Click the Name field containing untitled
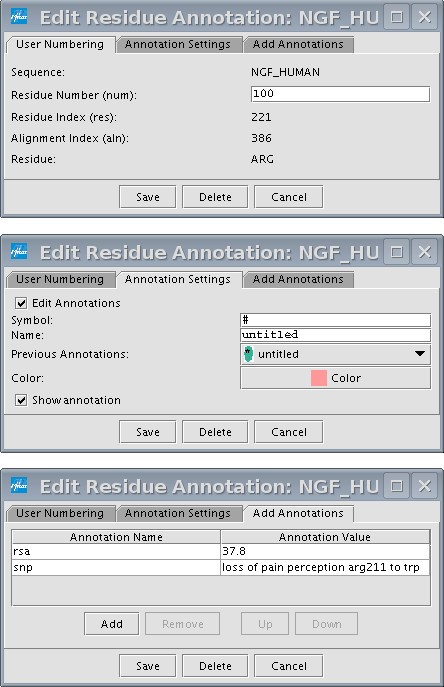Screen dimensions: 444x687 click(x=335, y=335)
